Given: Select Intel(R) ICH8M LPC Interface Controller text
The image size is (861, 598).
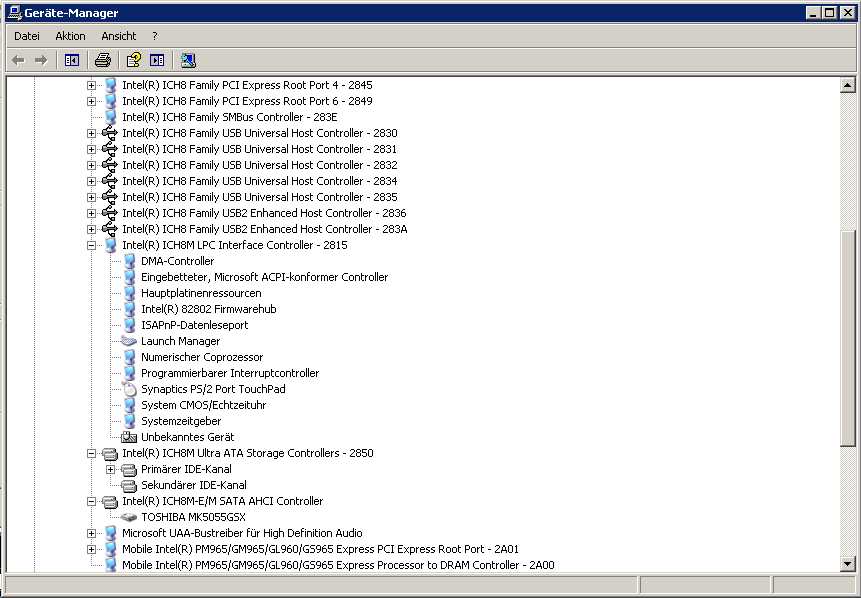Looking at the screenshot, I should pyautogui.click(x=235, y=245).
